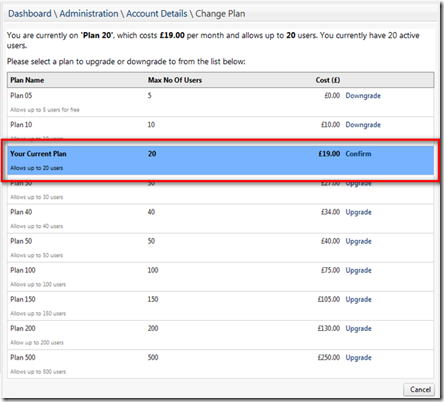Click Upgrade for Plan 150
The height and width of the screenshot is (402, 444).
358,299
